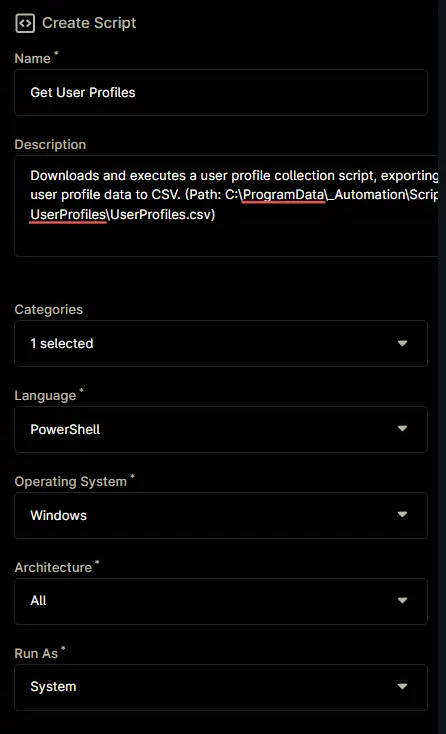Click the Operating System label
The width and height of the screenshot is (446, 734).
click(x=71, y=481)
